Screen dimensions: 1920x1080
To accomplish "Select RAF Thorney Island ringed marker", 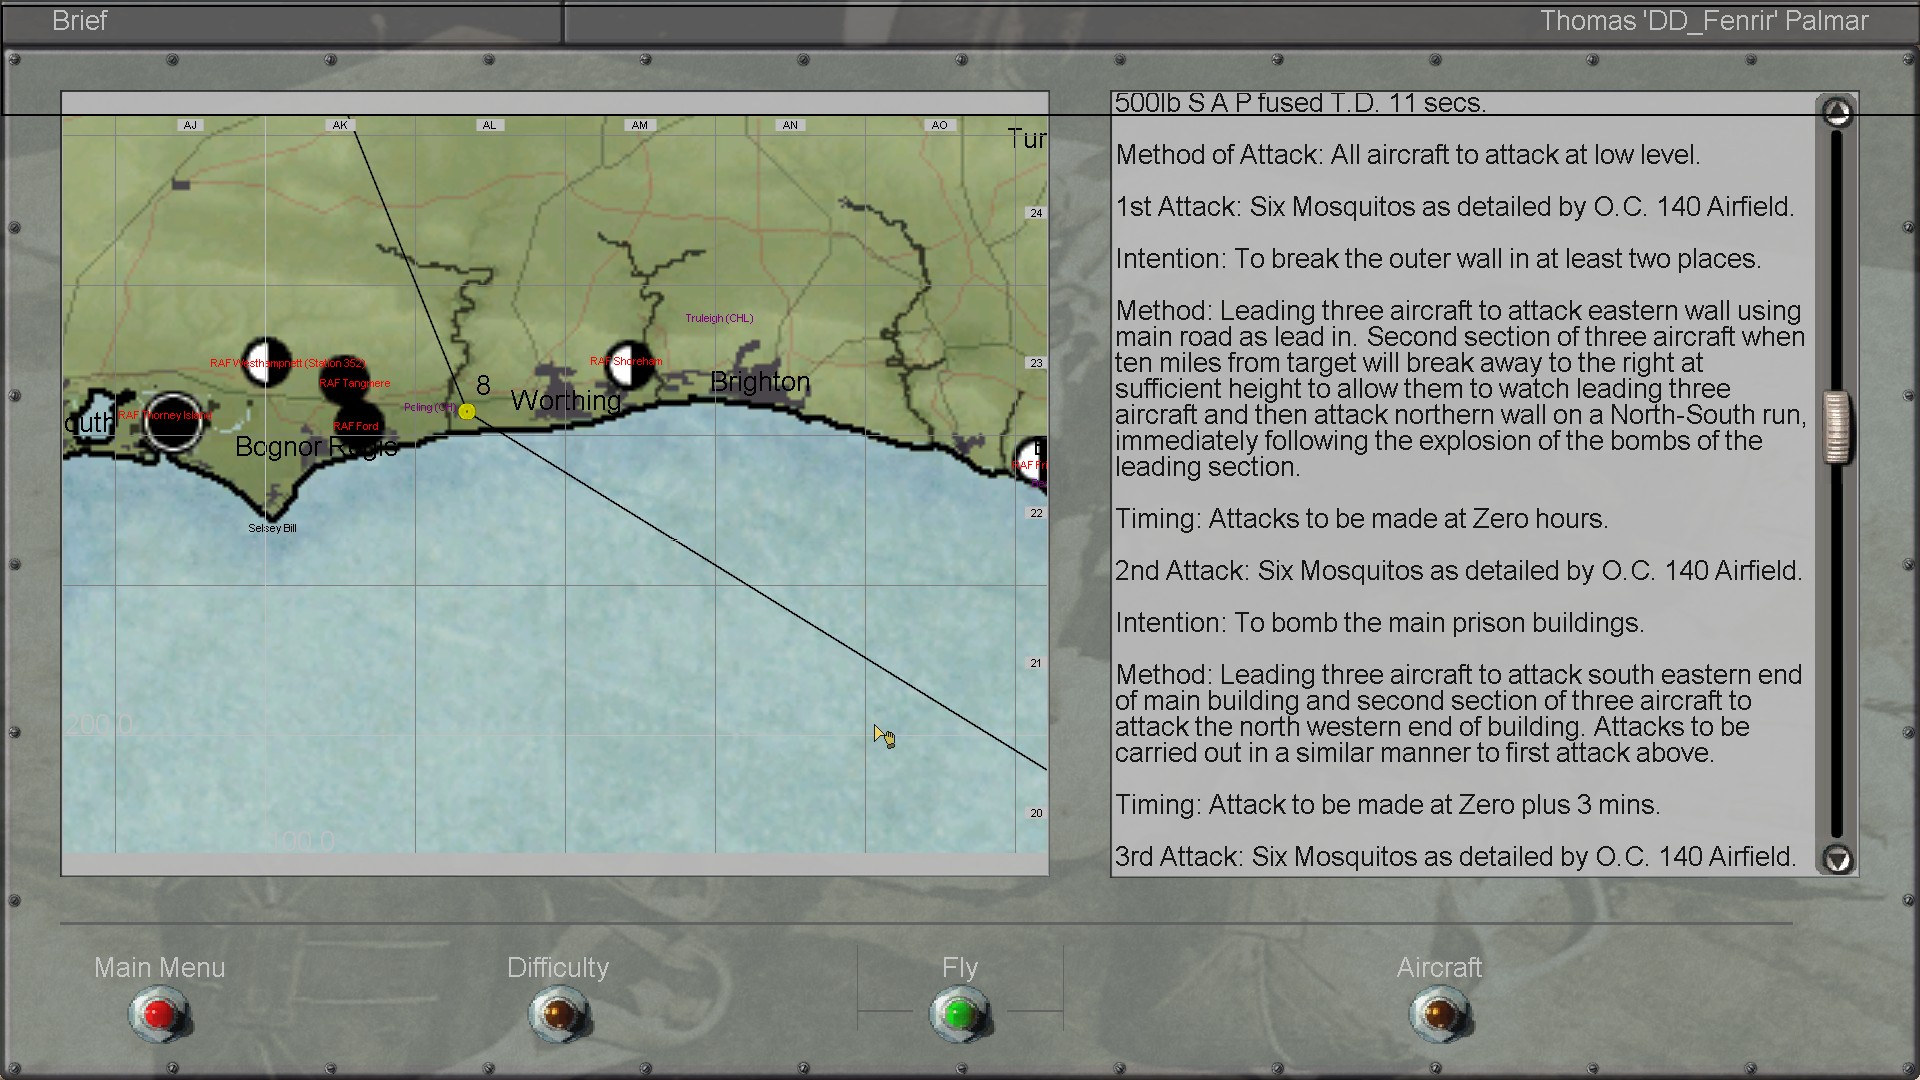I will [172, 422].
